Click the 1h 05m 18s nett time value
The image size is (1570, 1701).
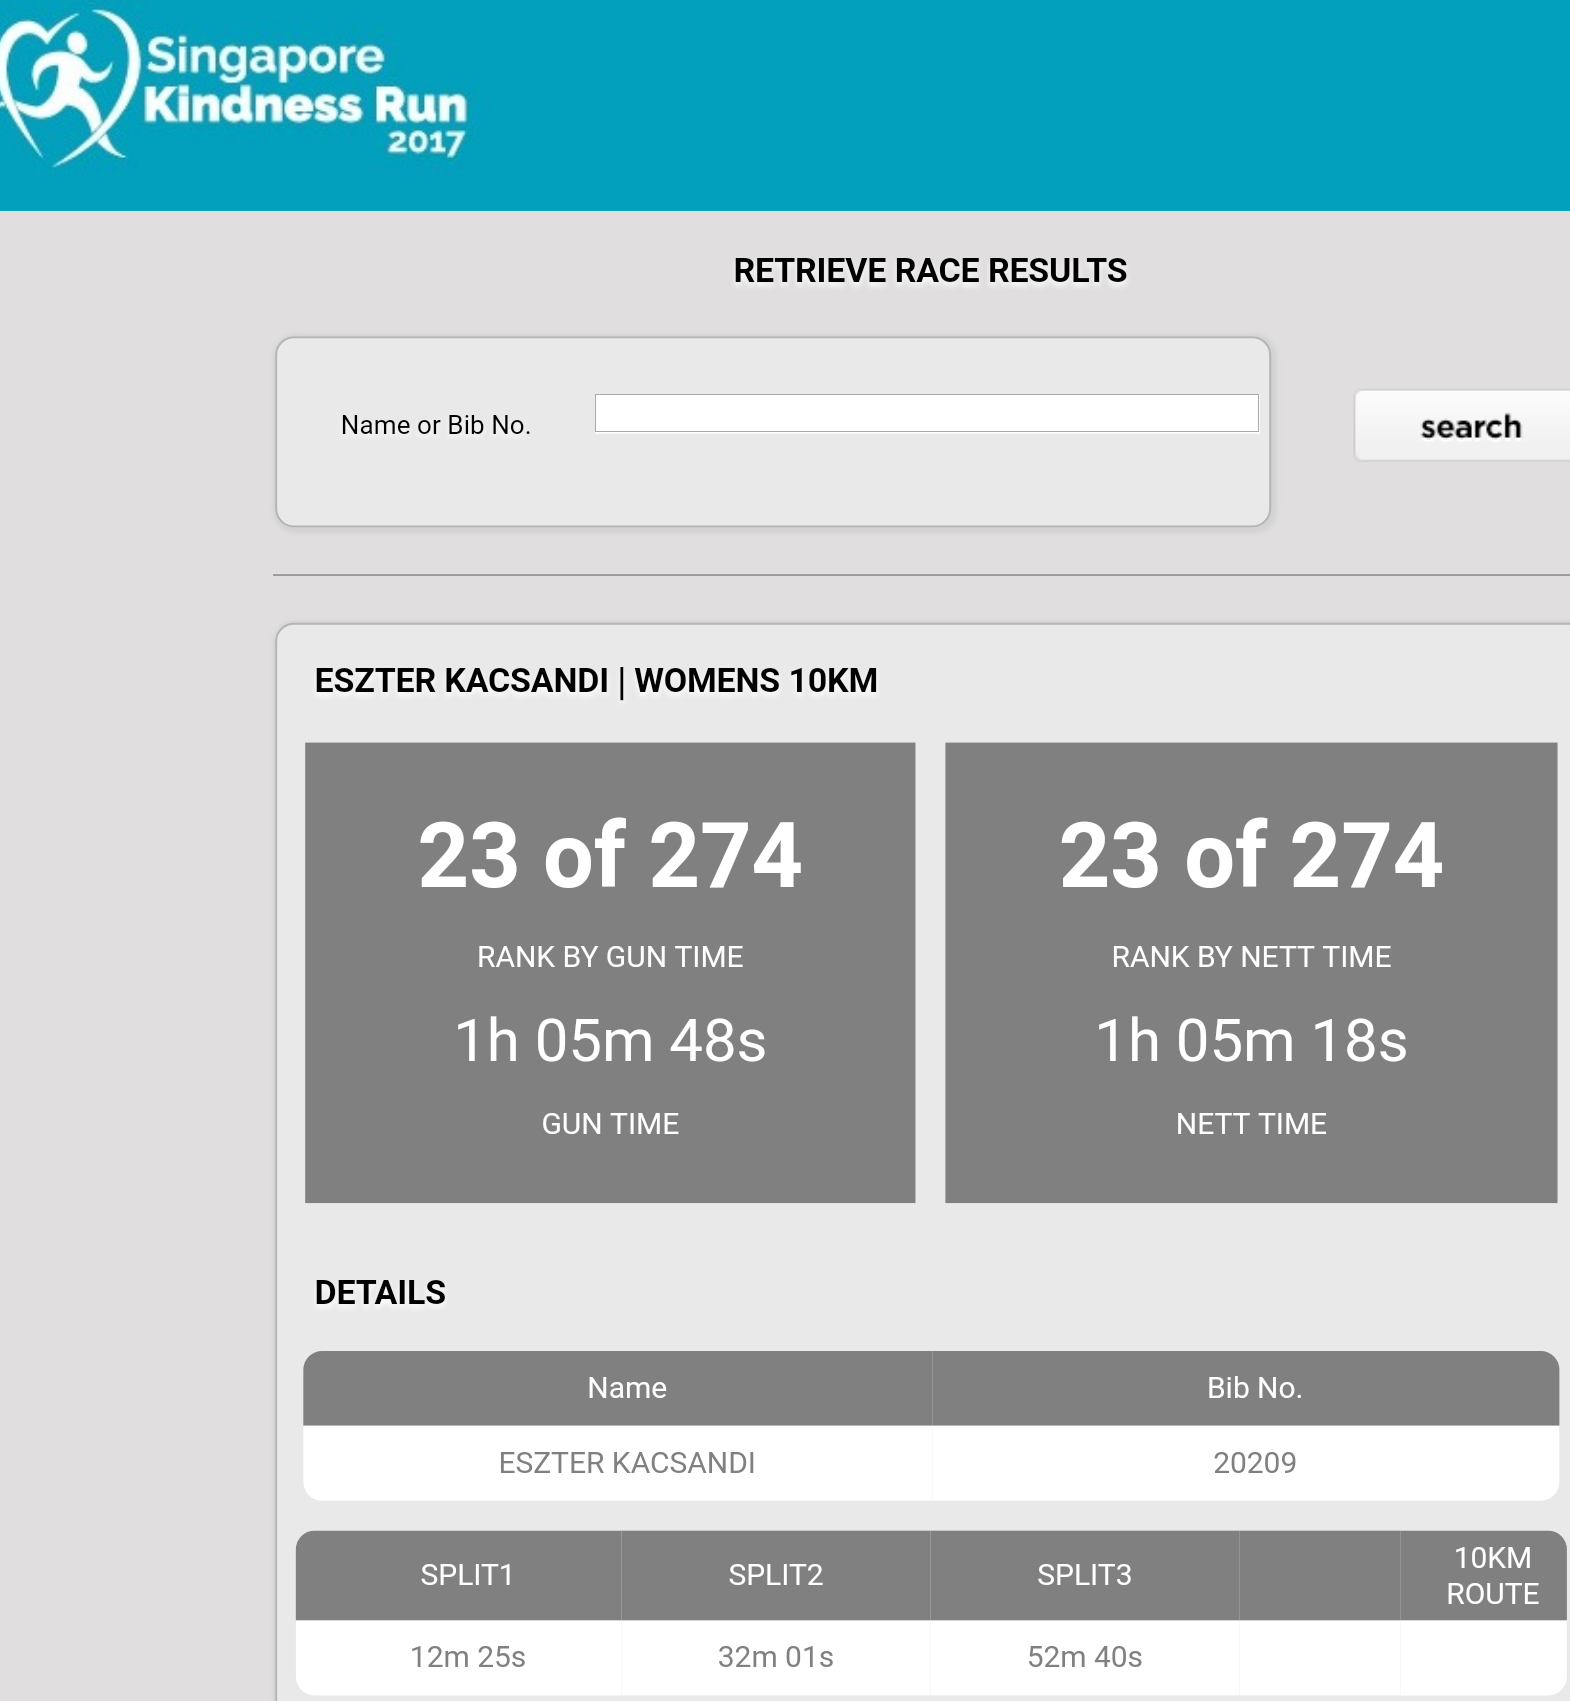point(1250,1041)
